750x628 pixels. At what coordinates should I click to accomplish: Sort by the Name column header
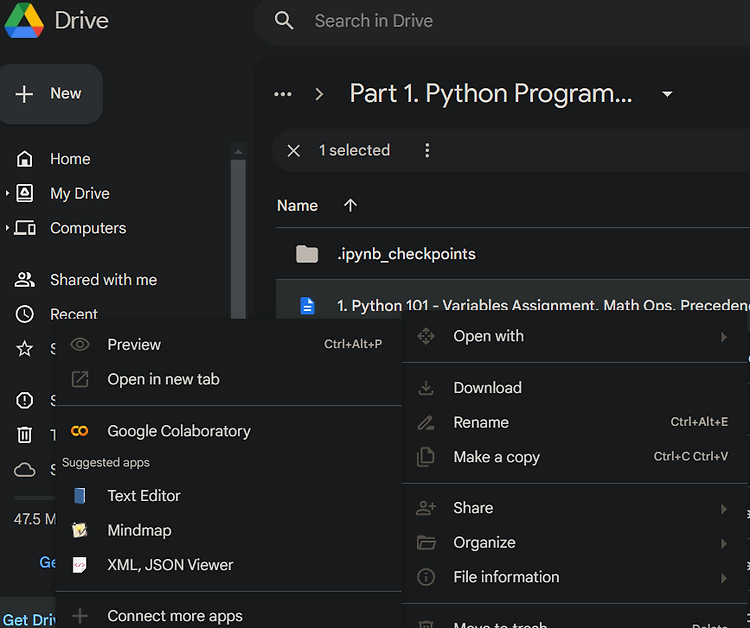(x=298, y=206)
